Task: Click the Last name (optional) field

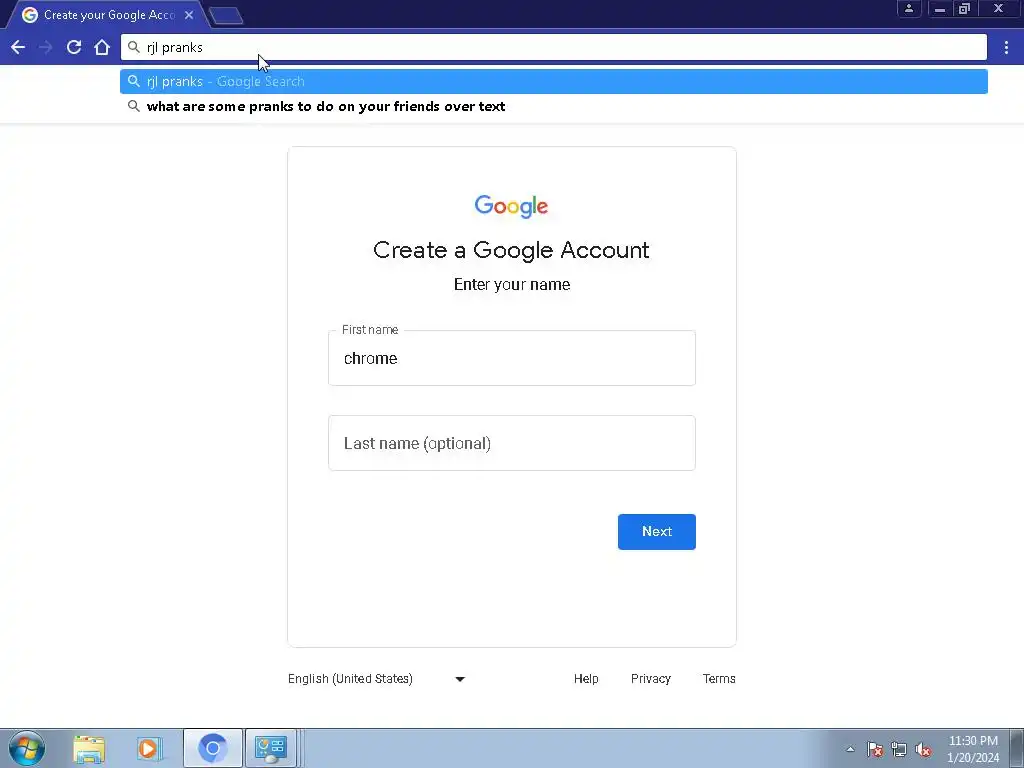Action: 512,443
